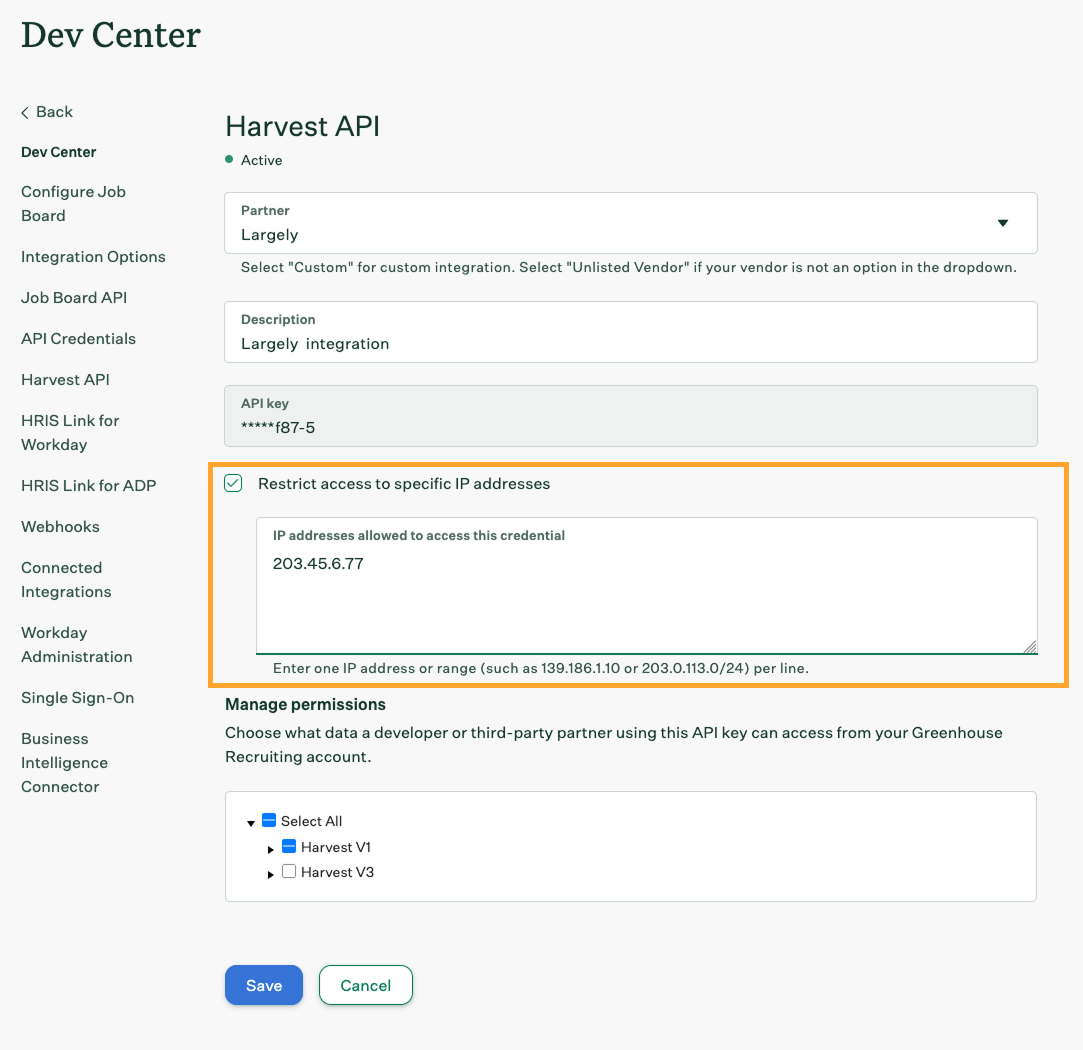Grab the textarea resize handle
The width and height of the screenshot is (1083, 1050).
point(1029,647)
